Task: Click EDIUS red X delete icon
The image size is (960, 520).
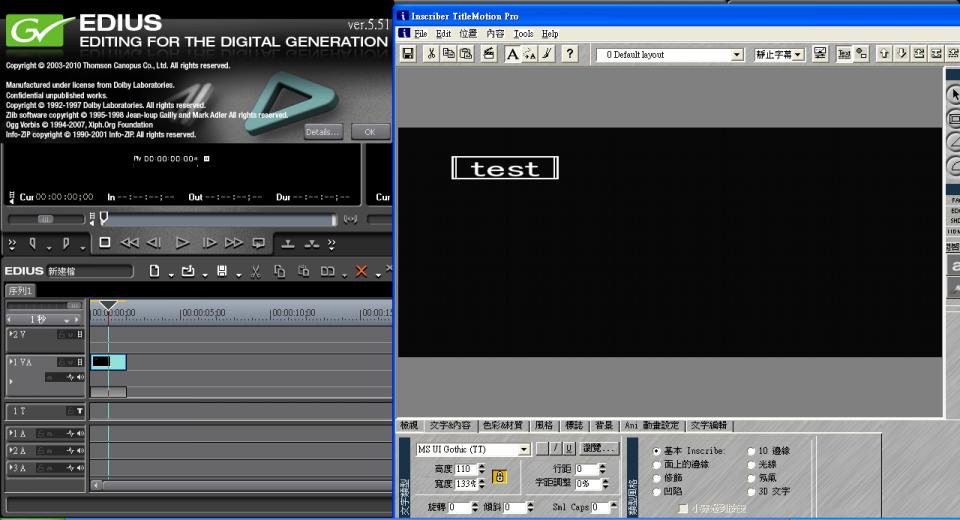Action: point(361,271)
